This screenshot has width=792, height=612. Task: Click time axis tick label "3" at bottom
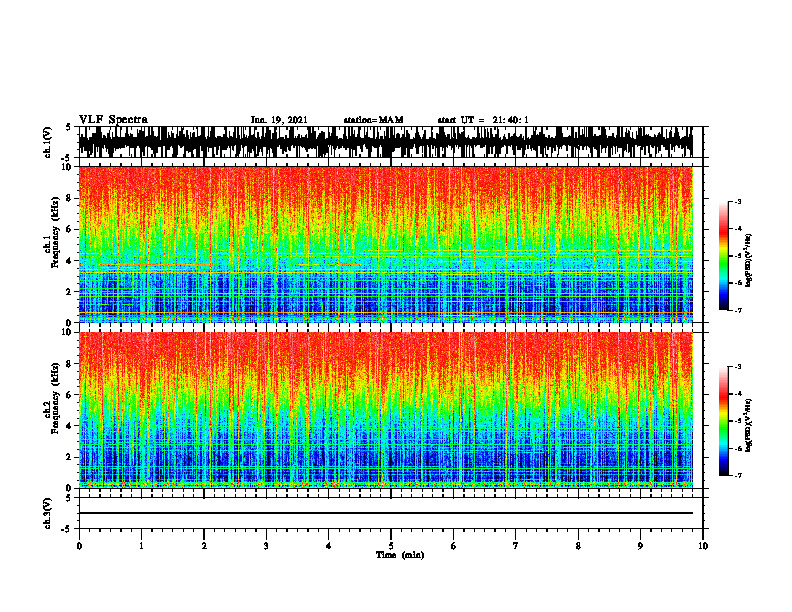click(x=266, y=546)
